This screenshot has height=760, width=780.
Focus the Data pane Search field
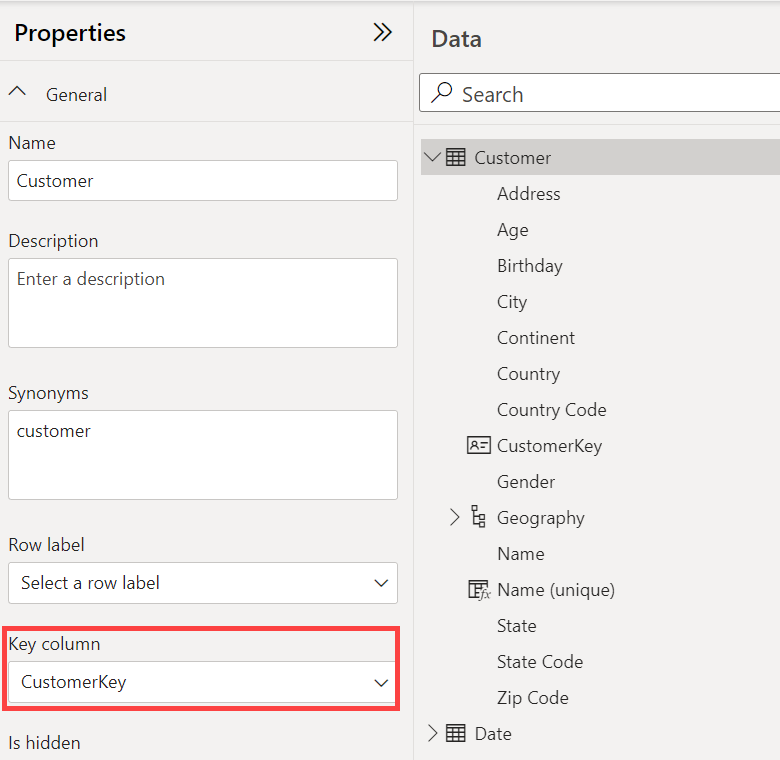[x=599, y=93]
